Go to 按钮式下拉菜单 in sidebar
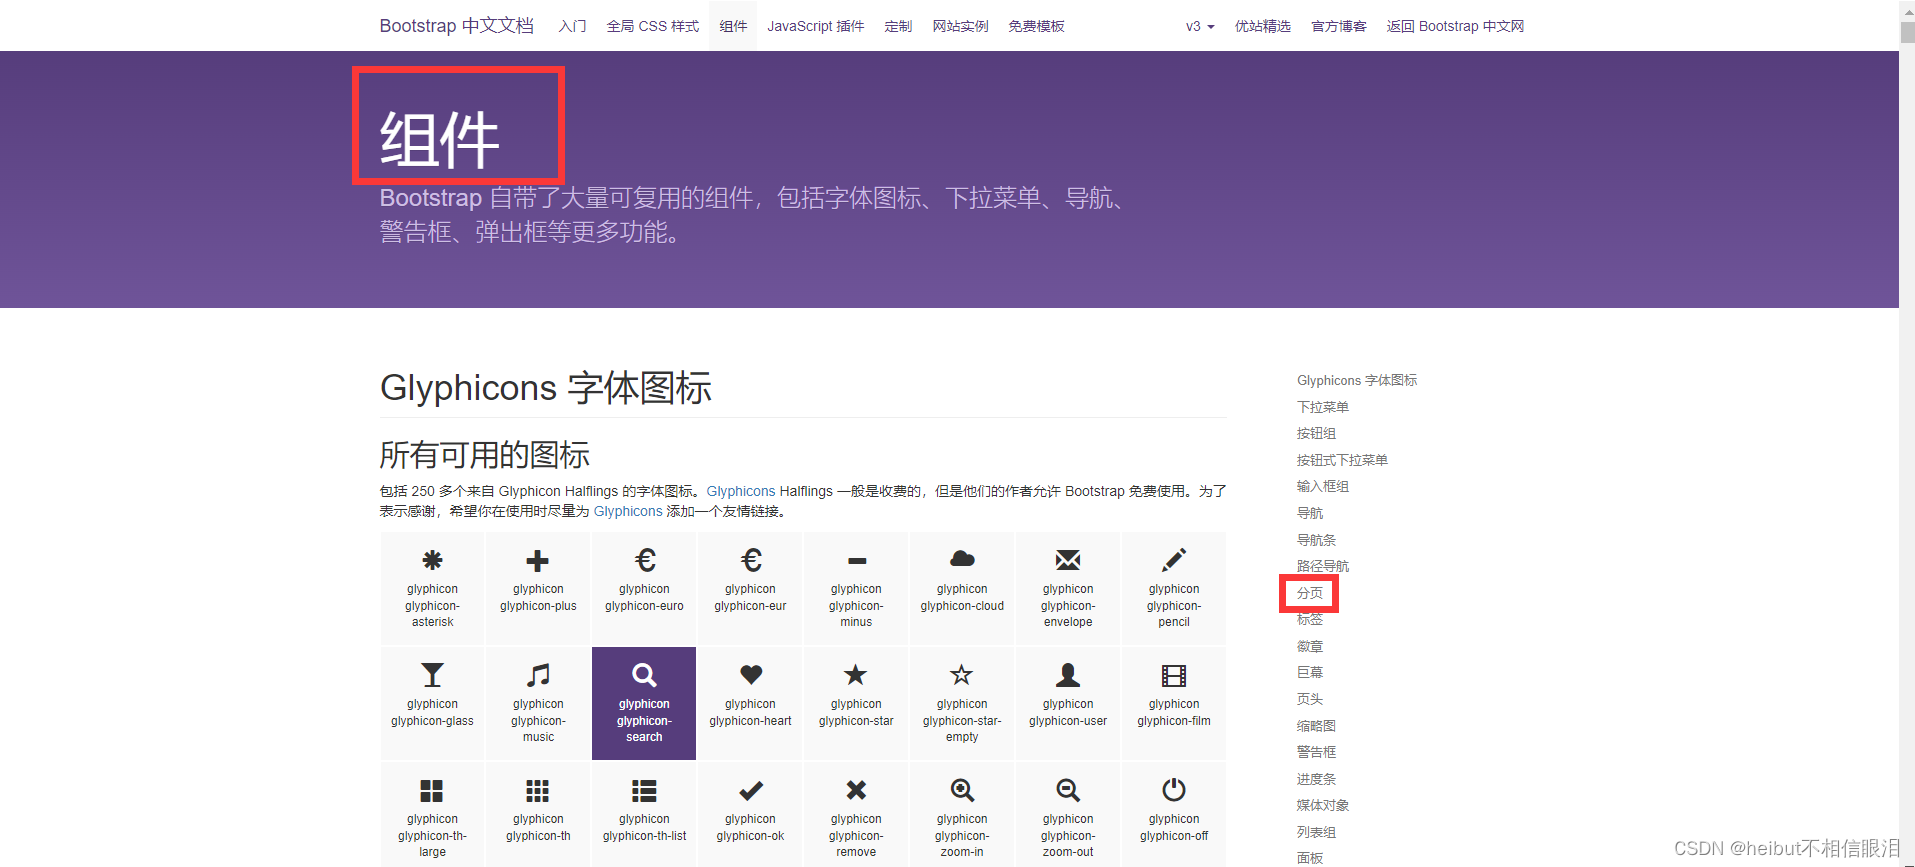Screen dimensions: 1915x867 coord(1342,460)
